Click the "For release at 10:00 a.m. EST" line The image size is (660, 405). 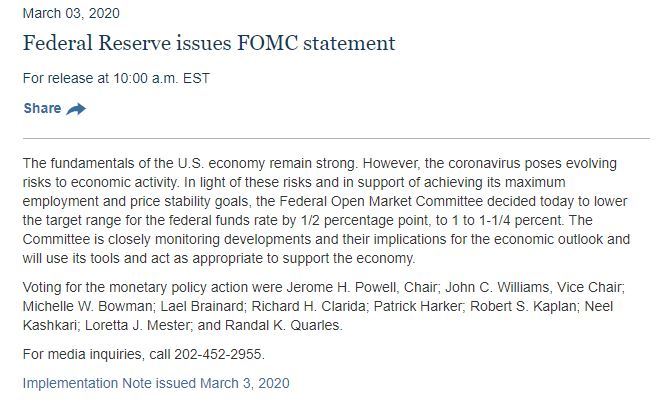[x=116, y=78]
